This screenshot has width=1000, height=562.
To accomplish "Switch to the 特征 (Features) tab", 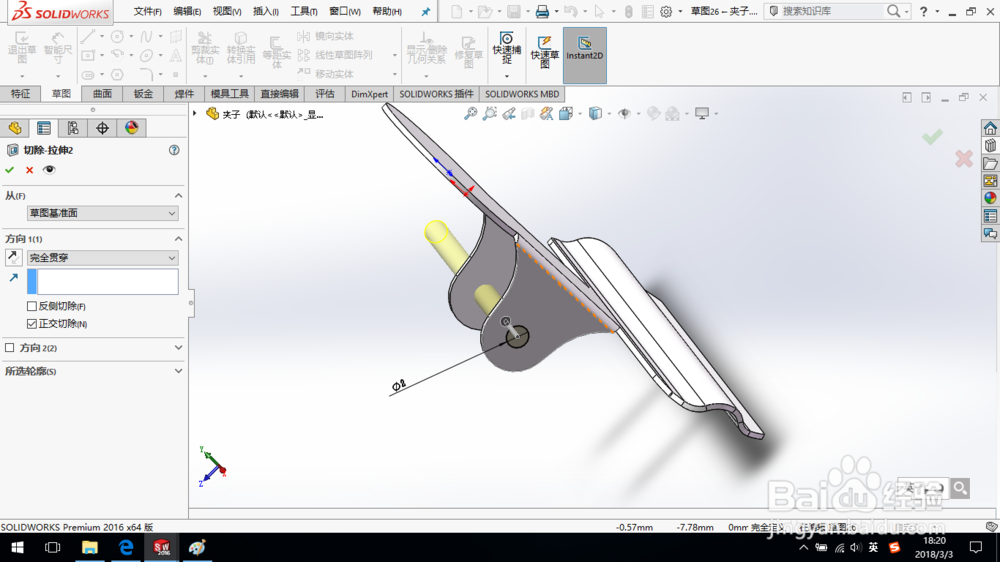I will (20, 94).
